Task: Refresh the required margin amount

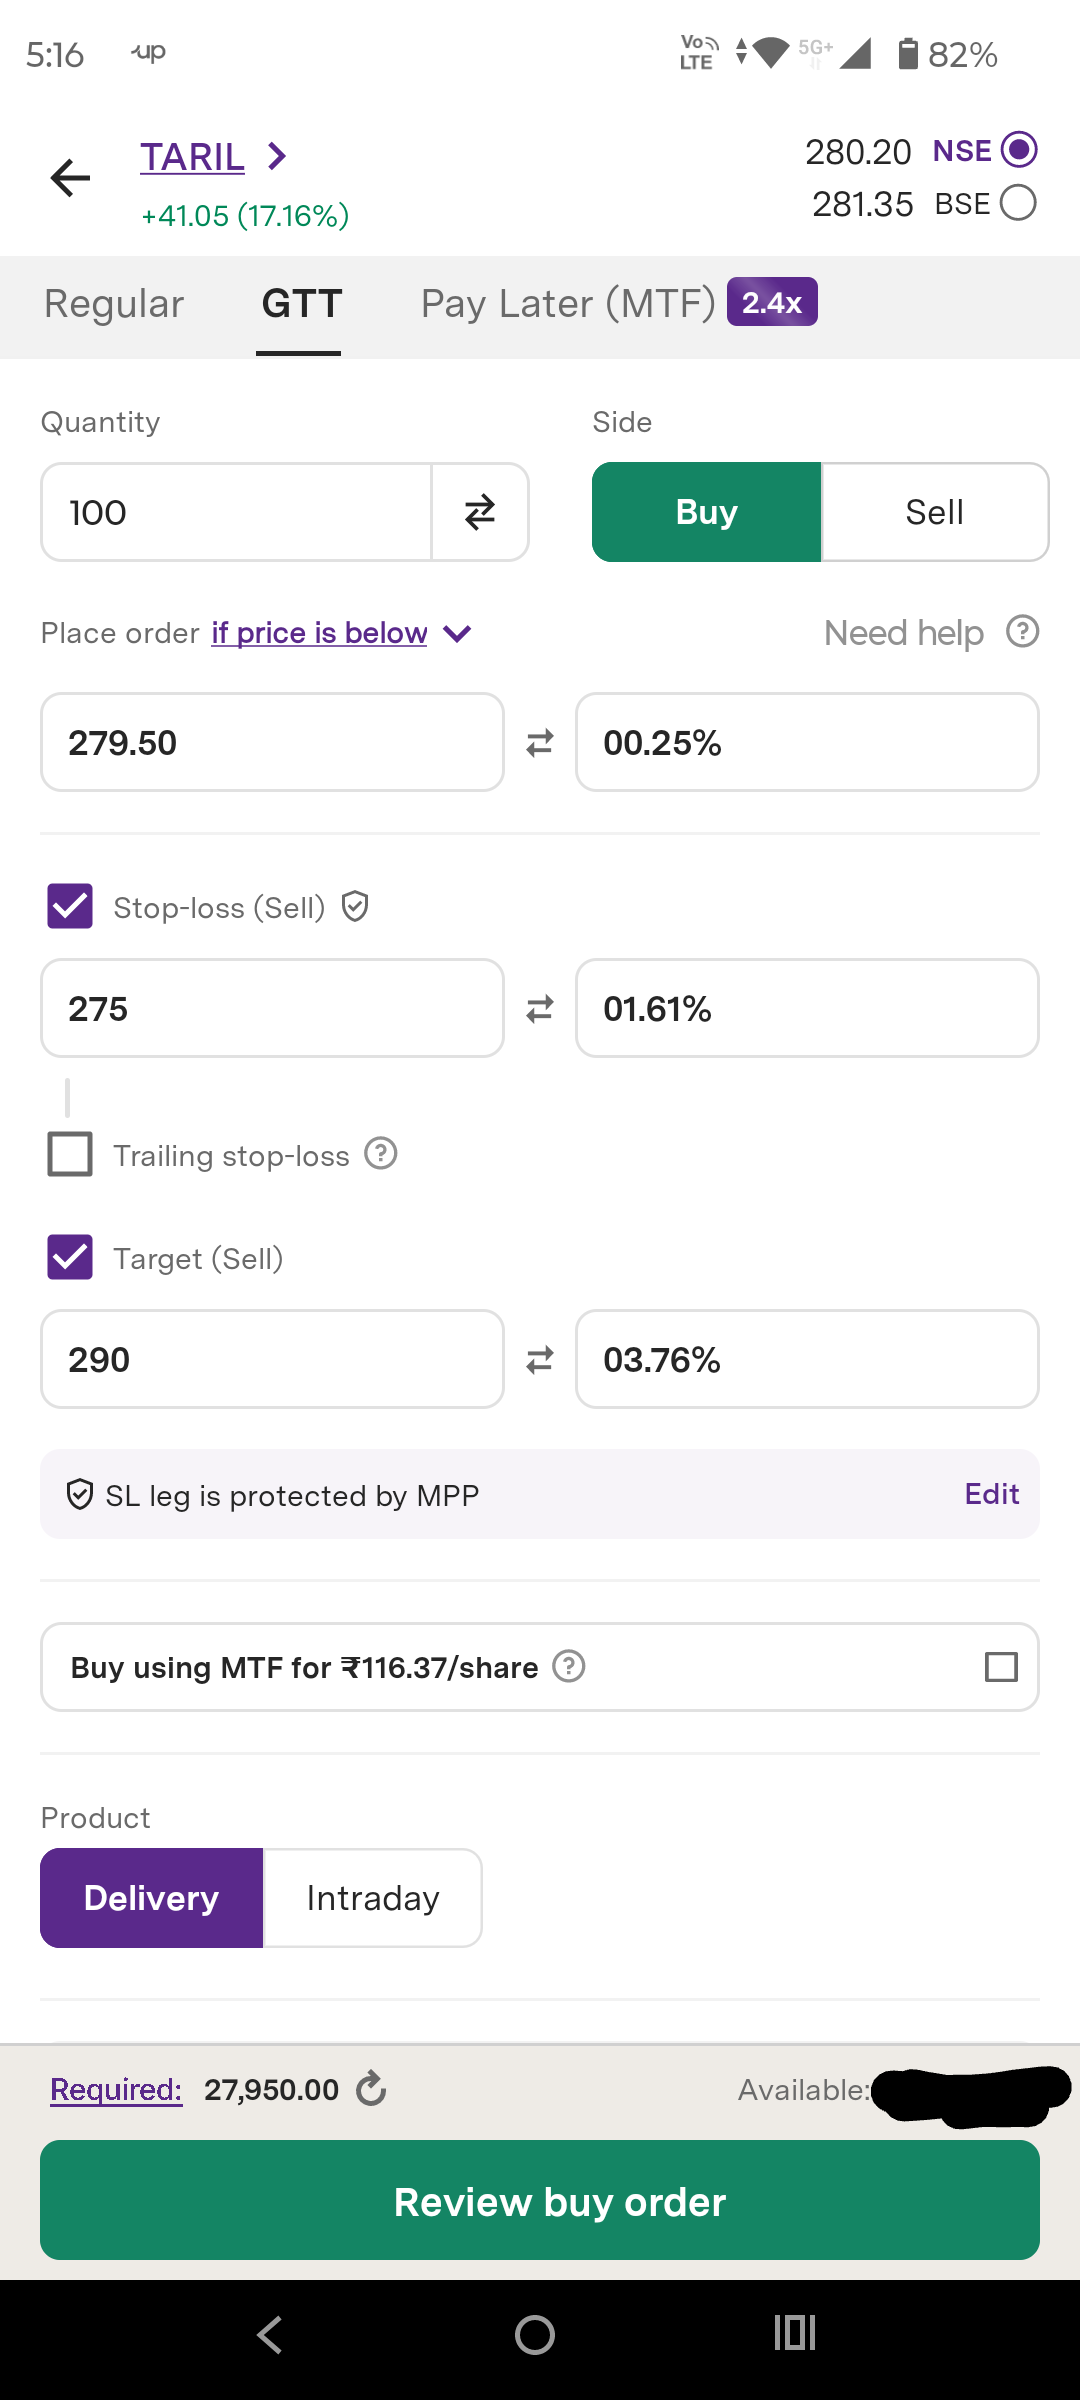Action: (x=371, y=2089)
